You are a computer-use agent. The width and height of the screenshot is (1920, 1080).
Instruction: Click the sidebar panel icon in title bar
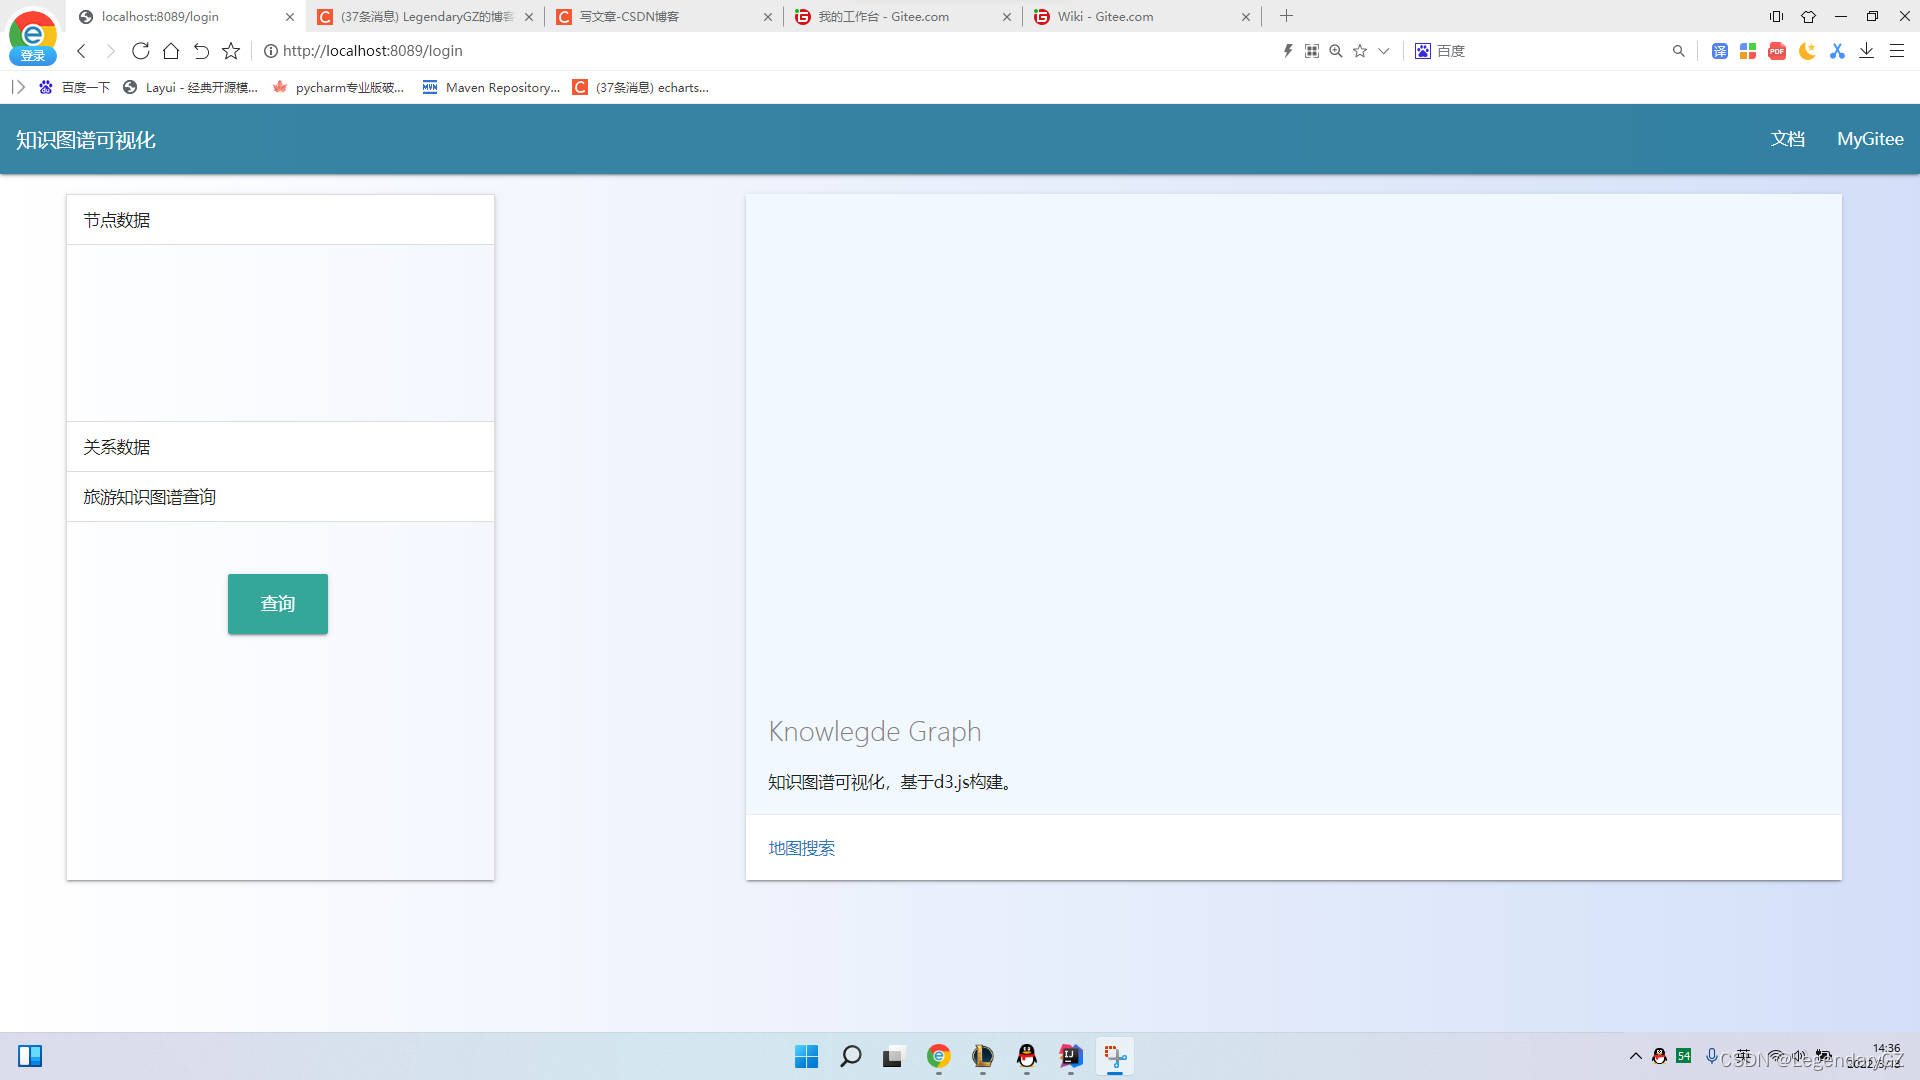pos(1776,16)
